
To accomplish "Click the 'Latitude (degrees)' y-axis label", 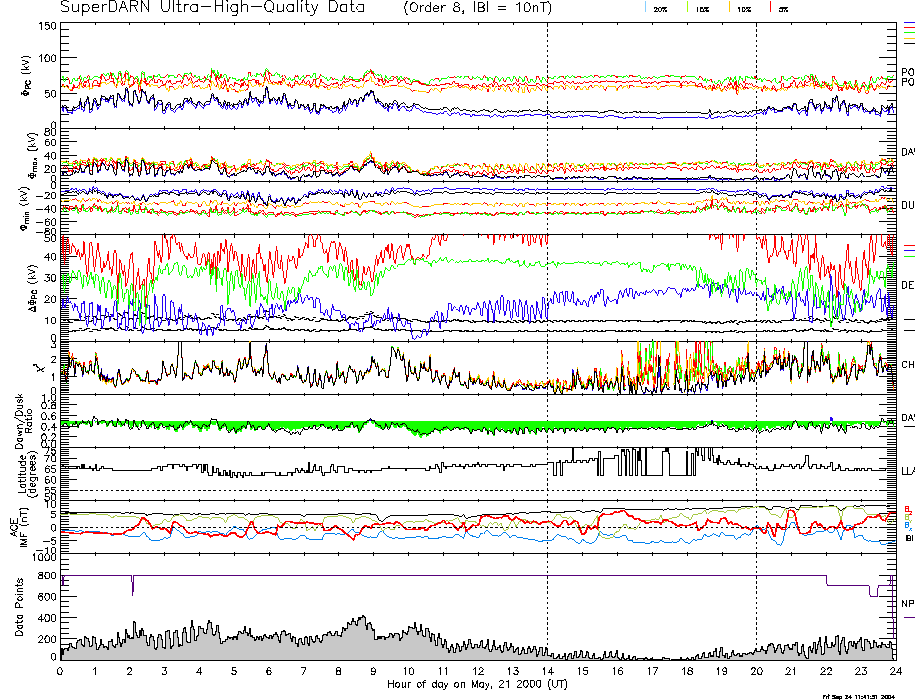I will pyautogui.click(x=20, y=470).
